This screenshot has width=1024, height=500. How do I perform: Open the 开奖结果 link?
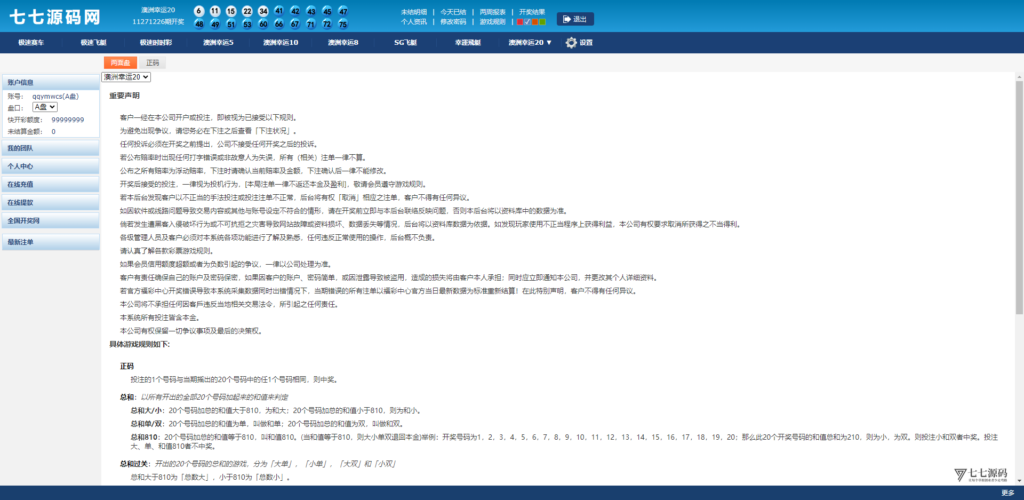click(x=532, y=12)
